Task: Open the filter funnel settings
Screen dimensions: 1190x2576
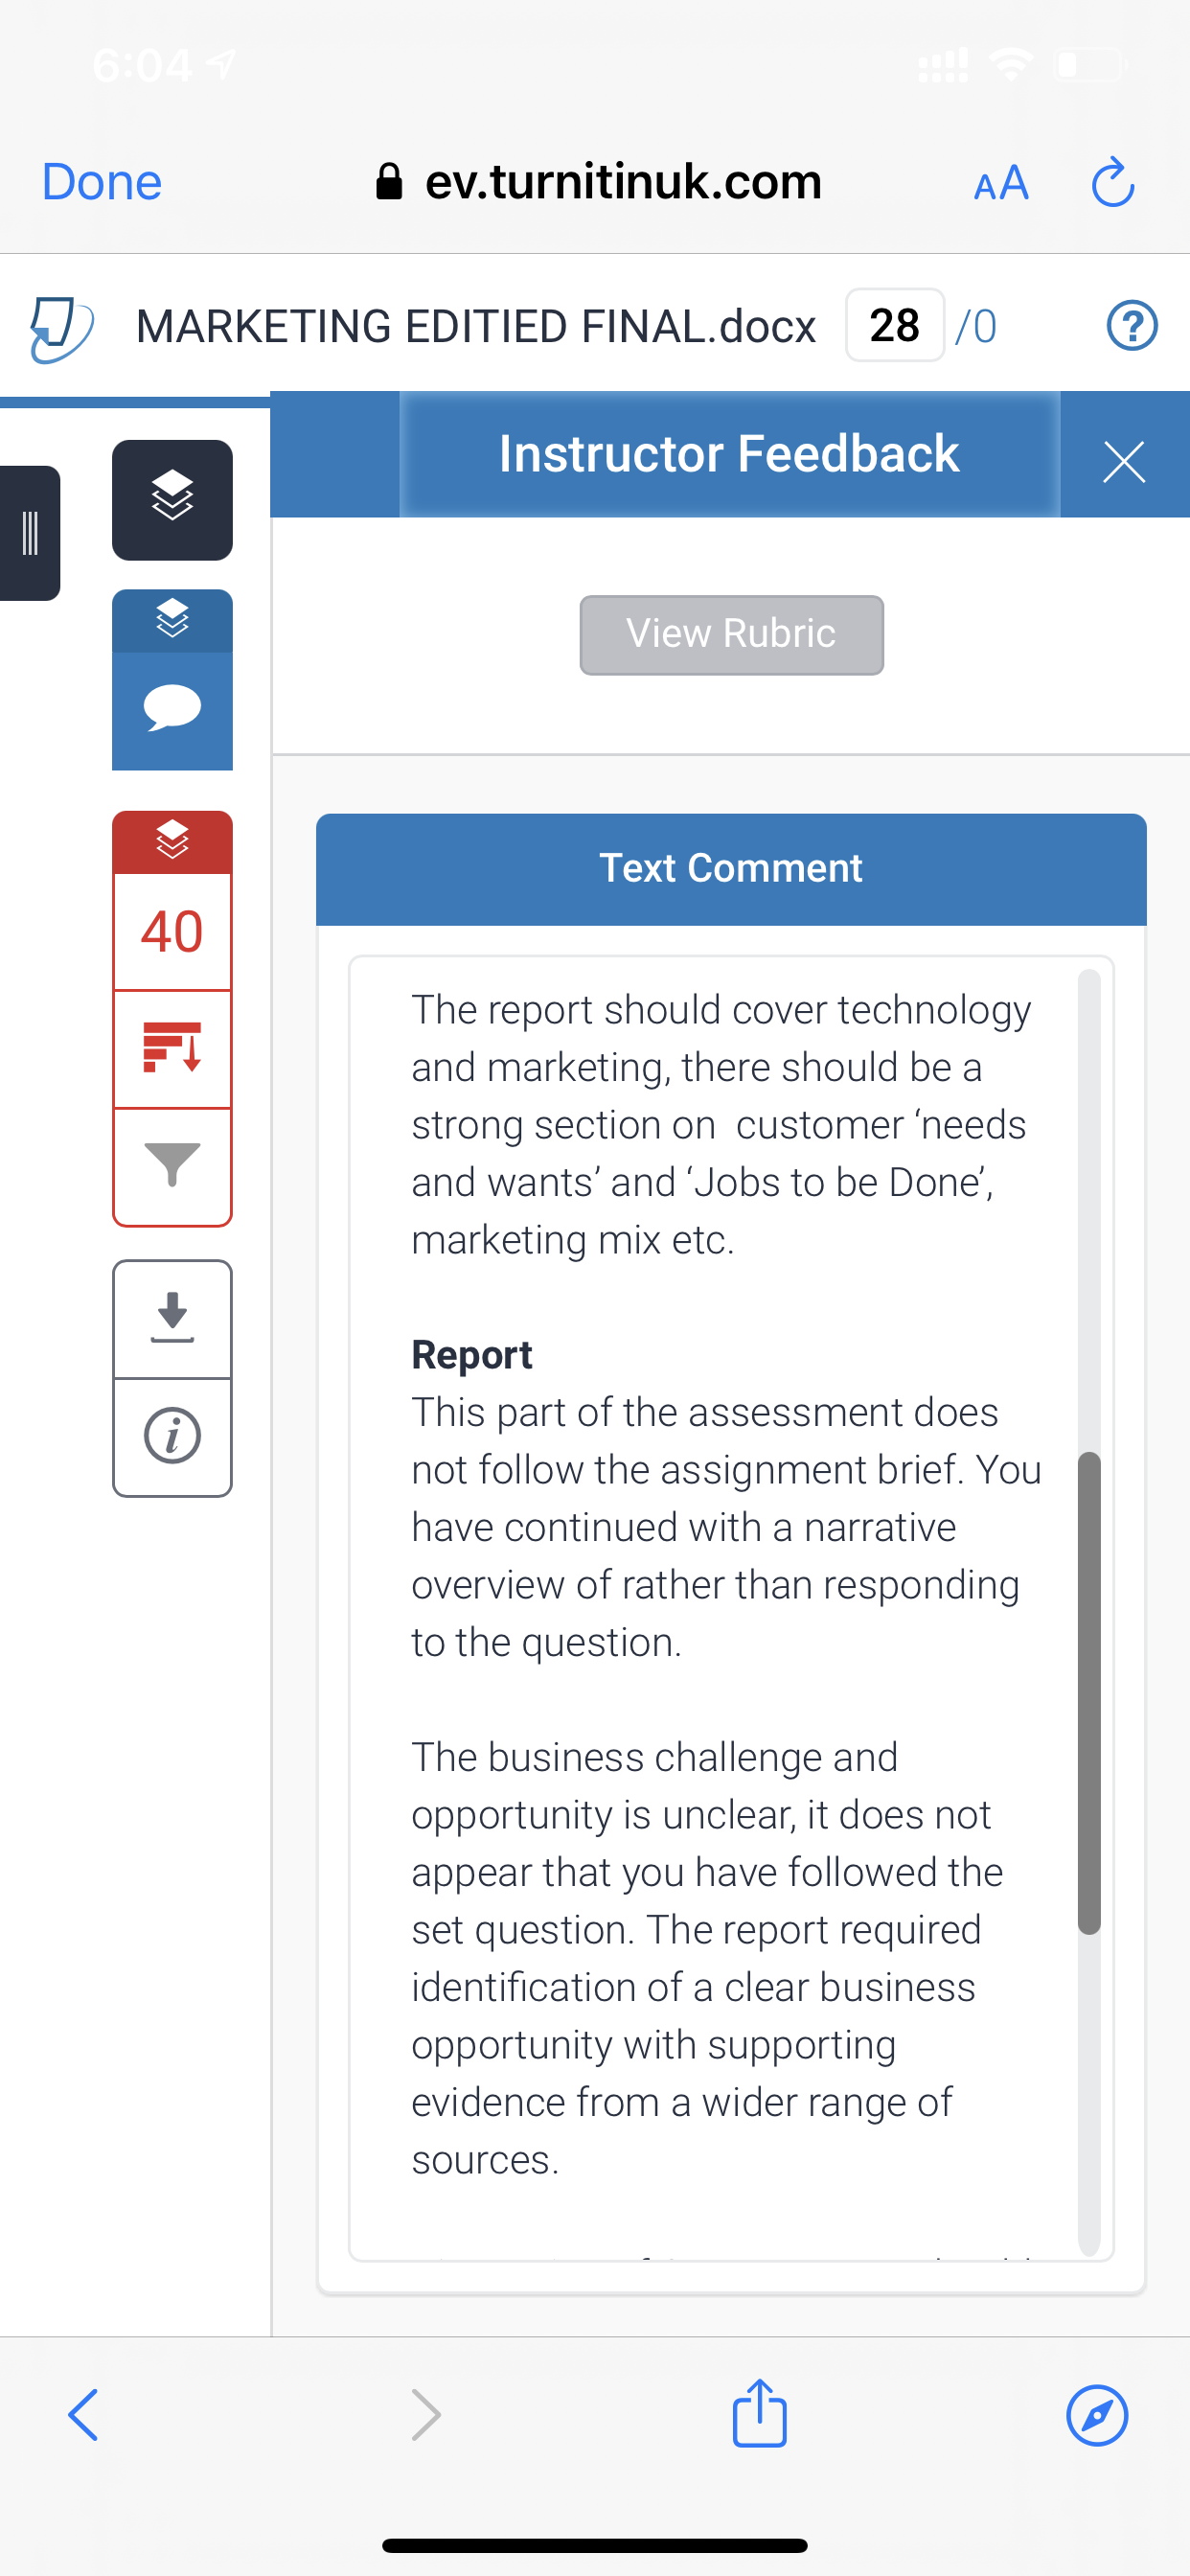Action: [x=172, y=1165]
